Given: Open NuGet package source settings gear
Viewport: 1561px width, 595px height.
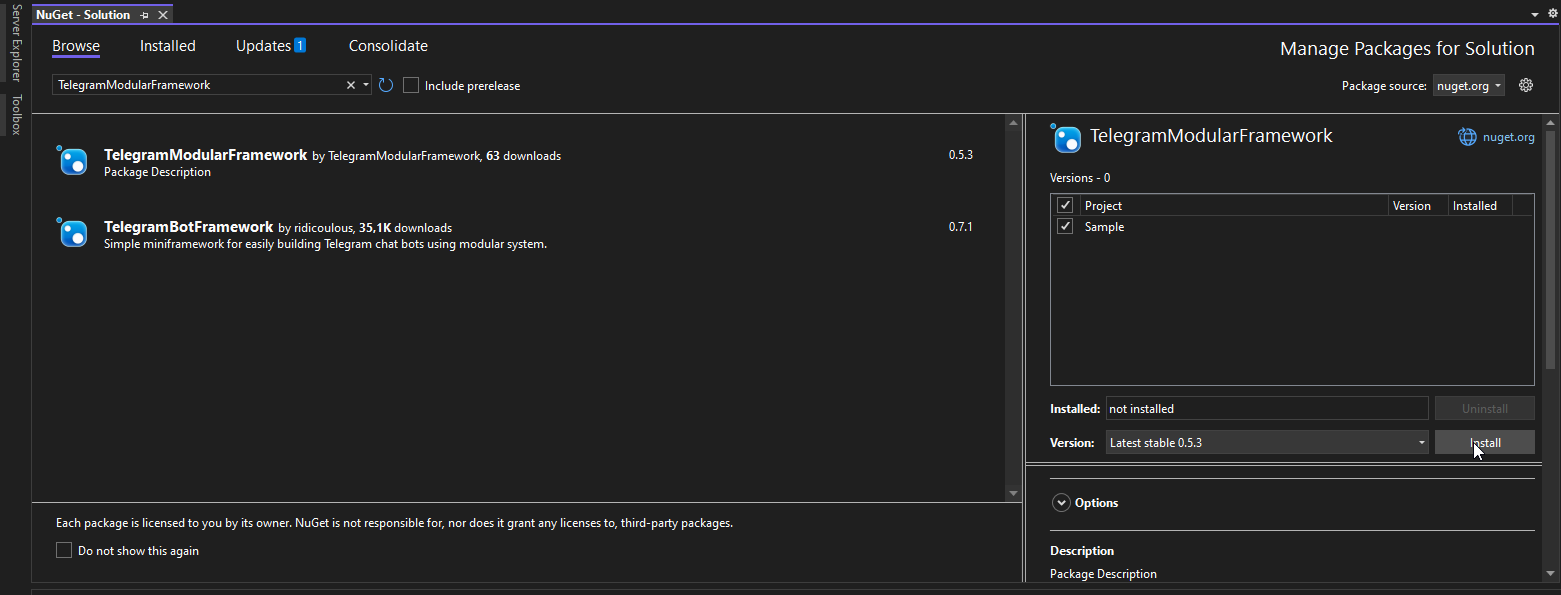Looking at the screenshot, I should click(1526, 85).
